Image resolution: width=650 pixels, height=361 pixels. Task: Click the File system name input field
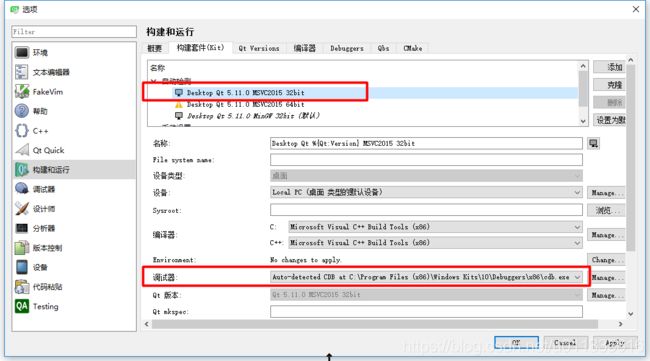click(426, 160)
